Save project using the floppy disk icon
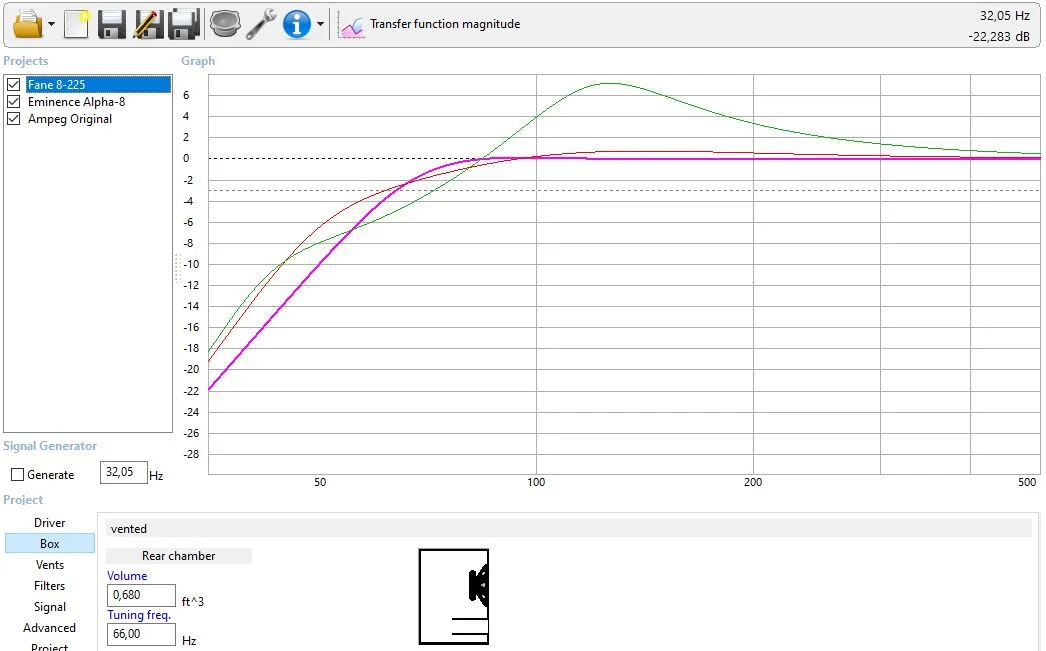The width and height of the screenshot is (1046, 651). pos(112,24)
